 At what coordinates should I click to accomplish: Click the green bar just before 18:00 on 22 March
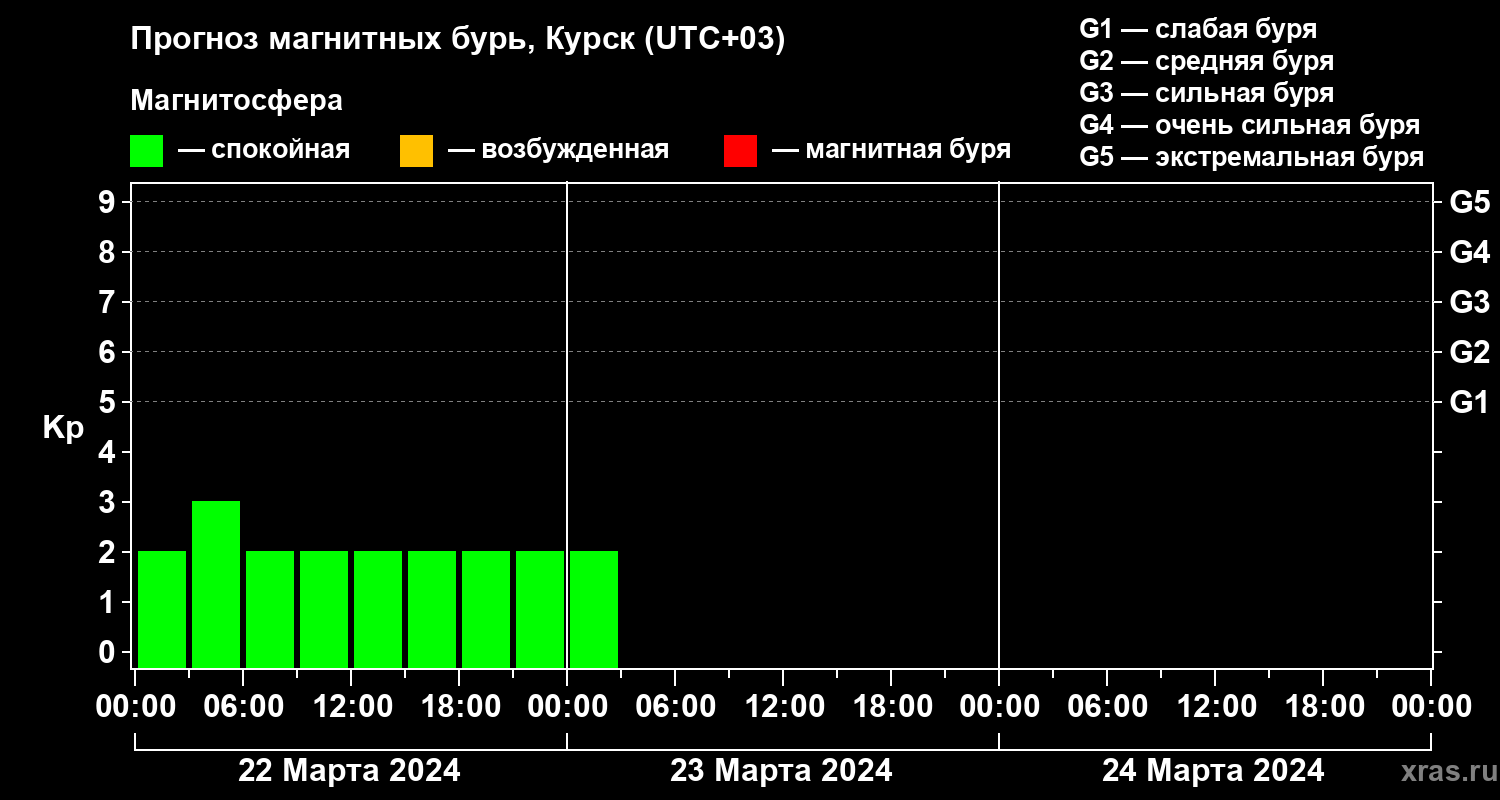coord(432,609)
